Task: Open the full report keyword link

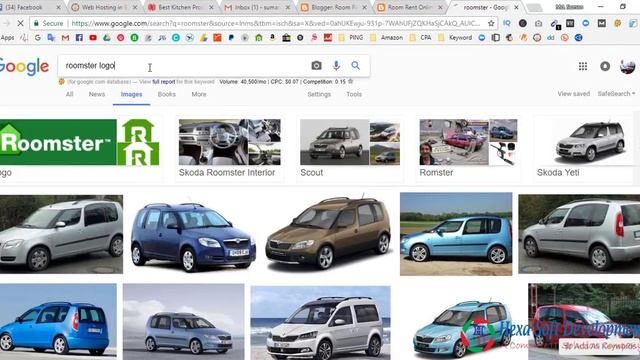Action: [164, 82]
